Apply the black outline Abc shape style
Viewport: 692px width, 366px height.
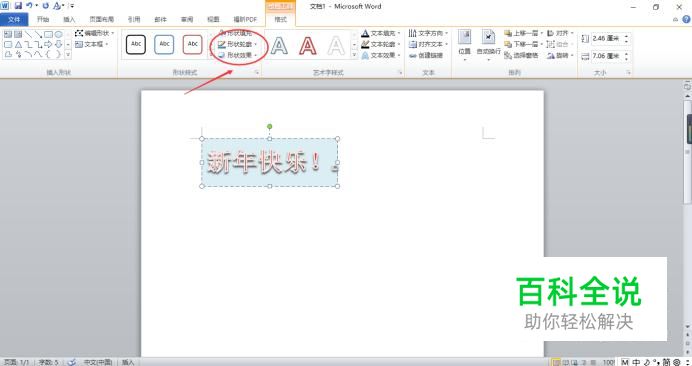tap(136, 45)
